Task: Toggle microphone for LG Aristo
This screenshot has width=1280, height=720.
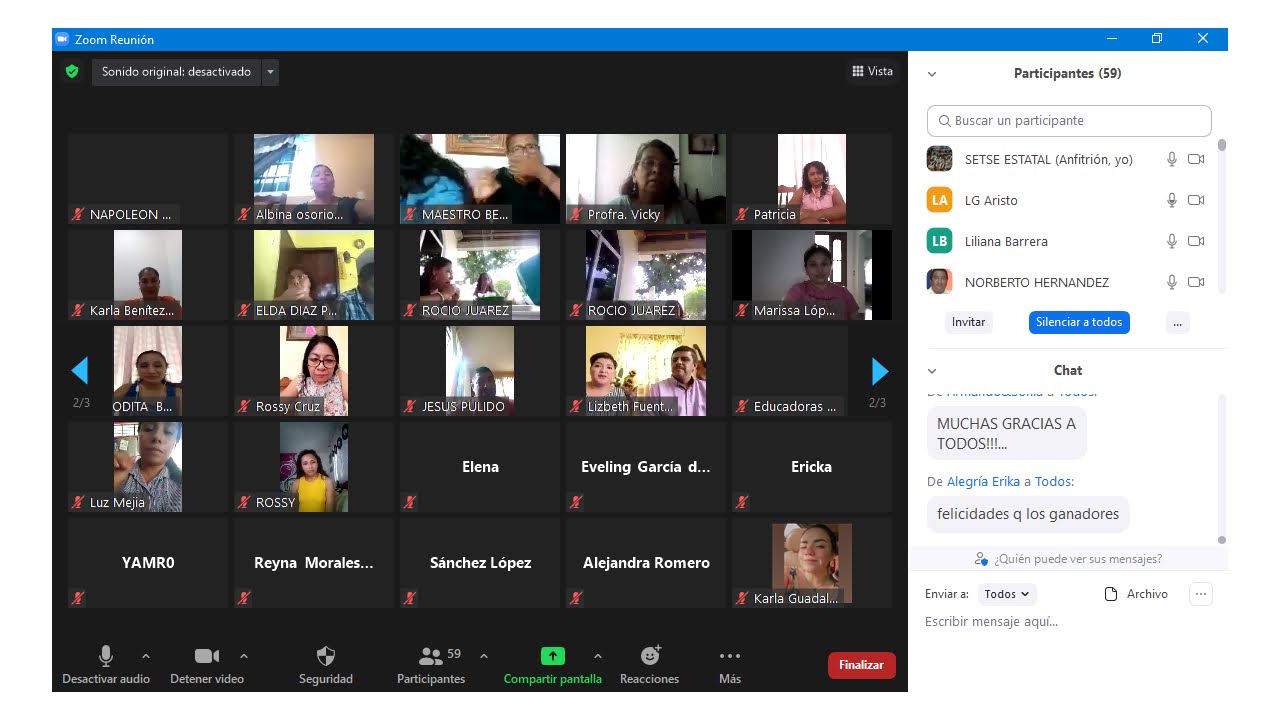Action: (1172, 200)
